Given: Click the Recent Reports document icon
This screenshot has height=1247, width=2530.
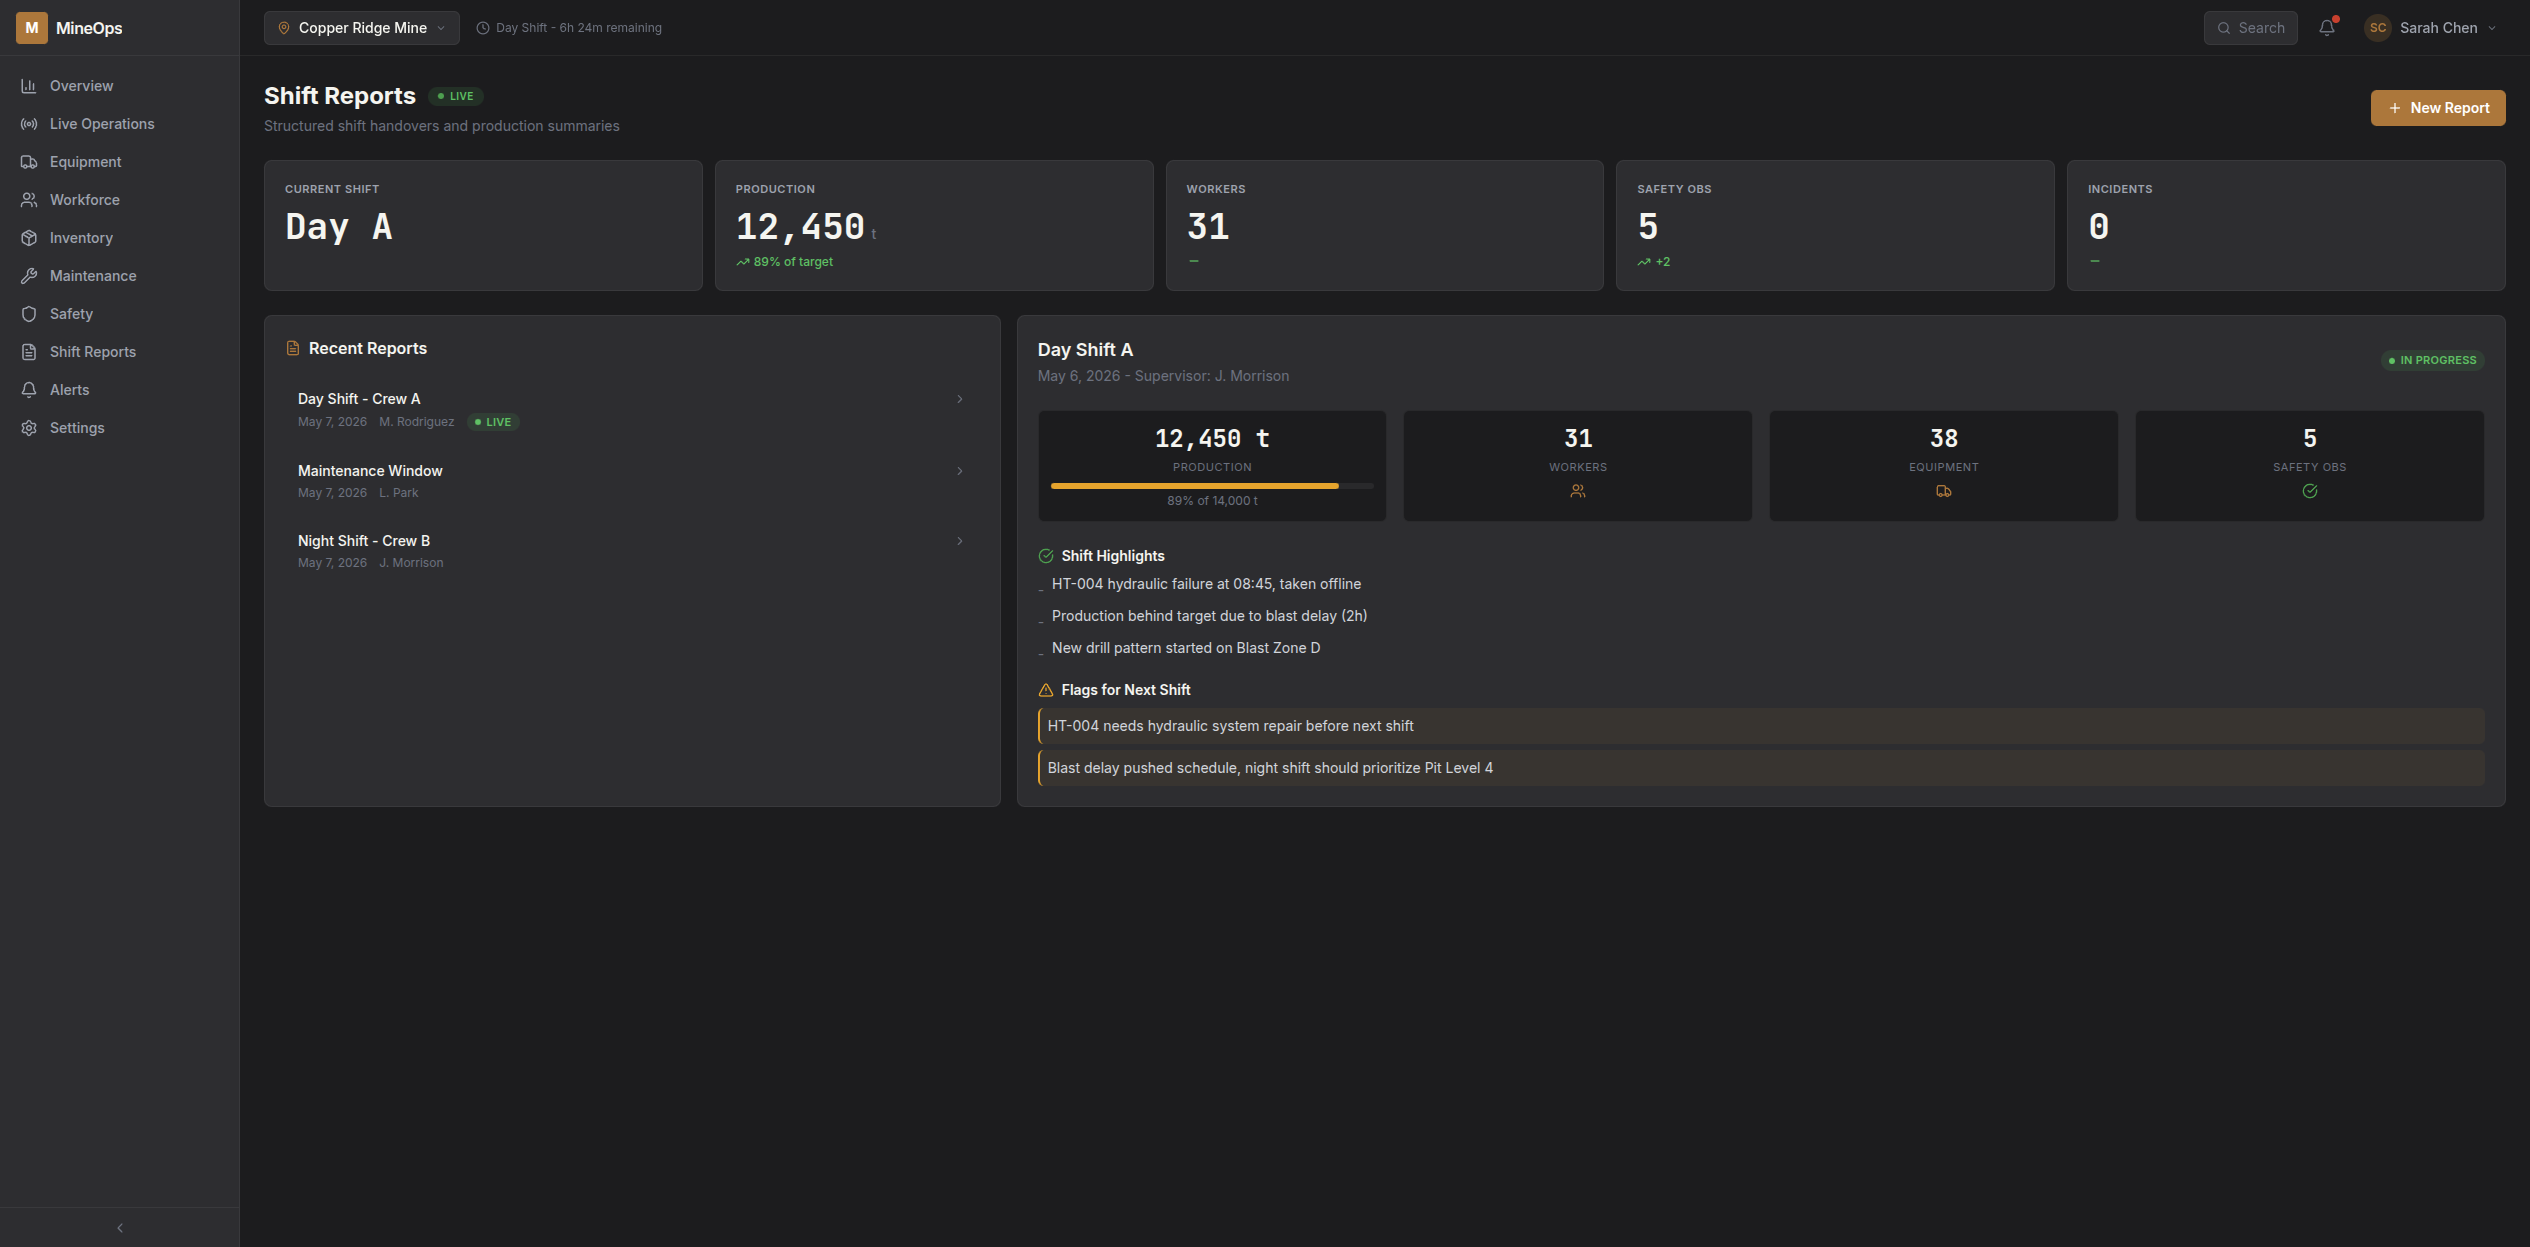Looking at the screenshot, I should (x=293, y=348).
